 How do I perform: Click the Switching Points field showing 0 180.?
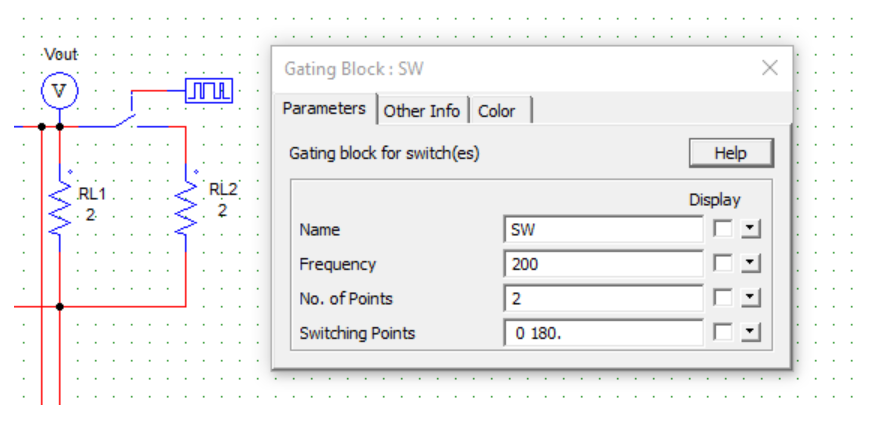(x=603, y=333)
